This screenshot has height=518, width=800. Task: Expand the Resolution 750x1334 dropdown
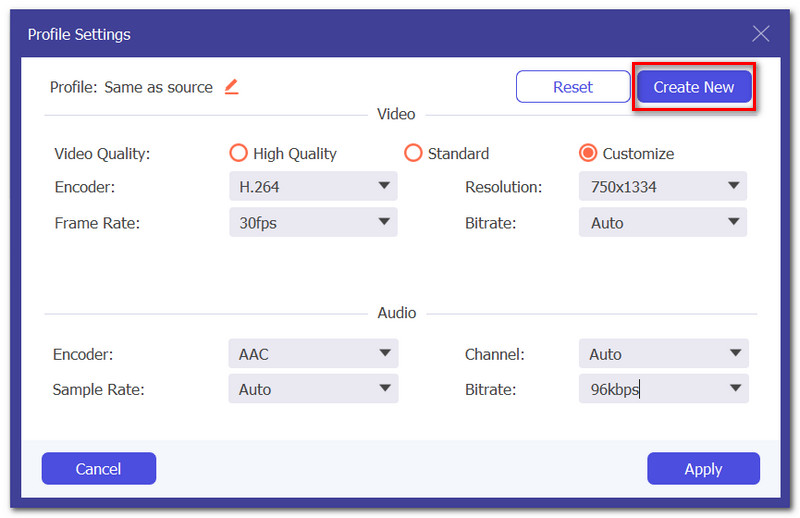(663, 186)
